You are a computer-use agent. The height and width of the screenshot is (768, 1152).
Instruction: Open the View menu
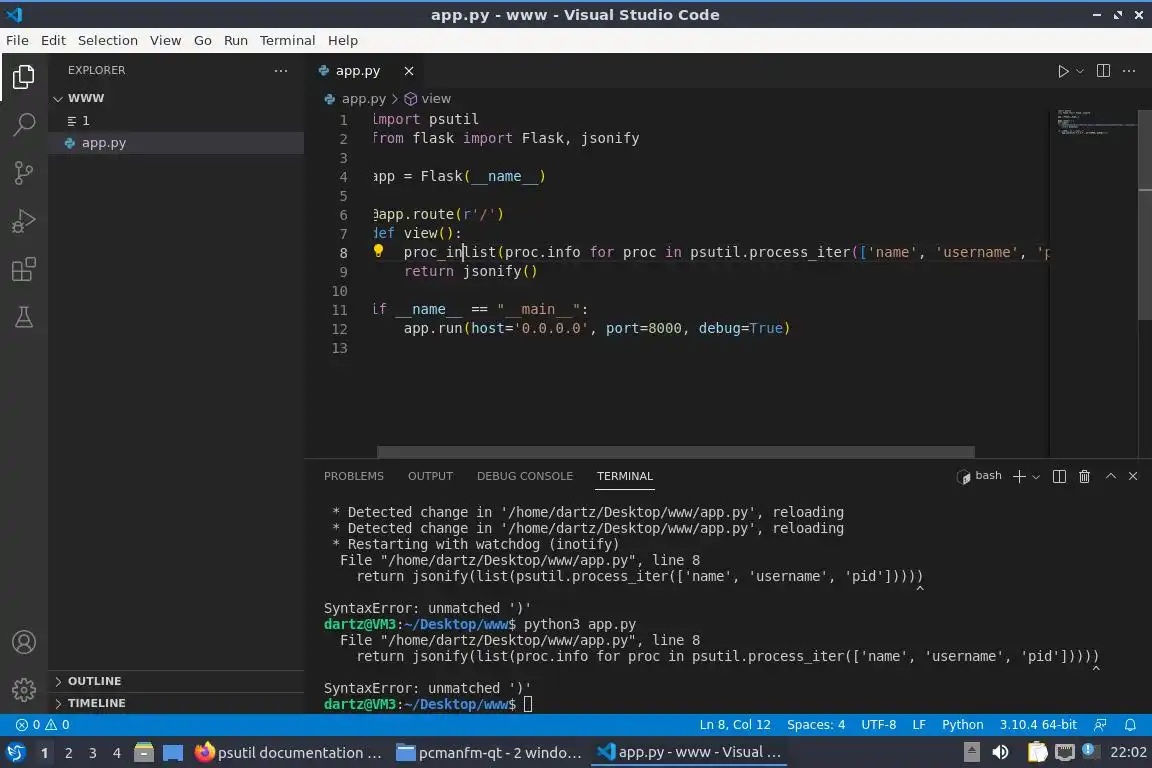[165, 40]
